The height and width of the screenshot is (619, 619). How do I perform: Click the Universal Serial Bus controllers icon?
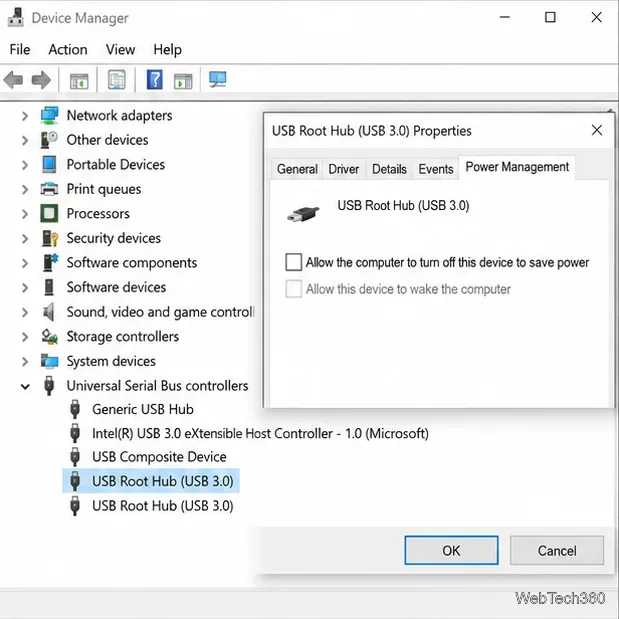[49, 385]
